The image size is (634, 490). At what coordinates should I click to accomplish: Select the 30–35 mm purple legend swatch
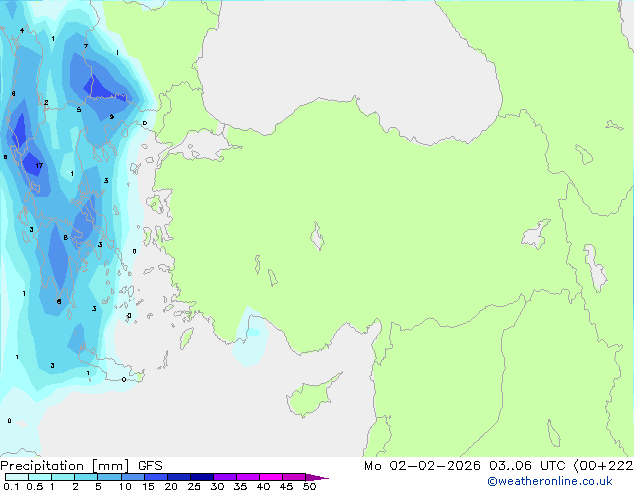(225, 477)
